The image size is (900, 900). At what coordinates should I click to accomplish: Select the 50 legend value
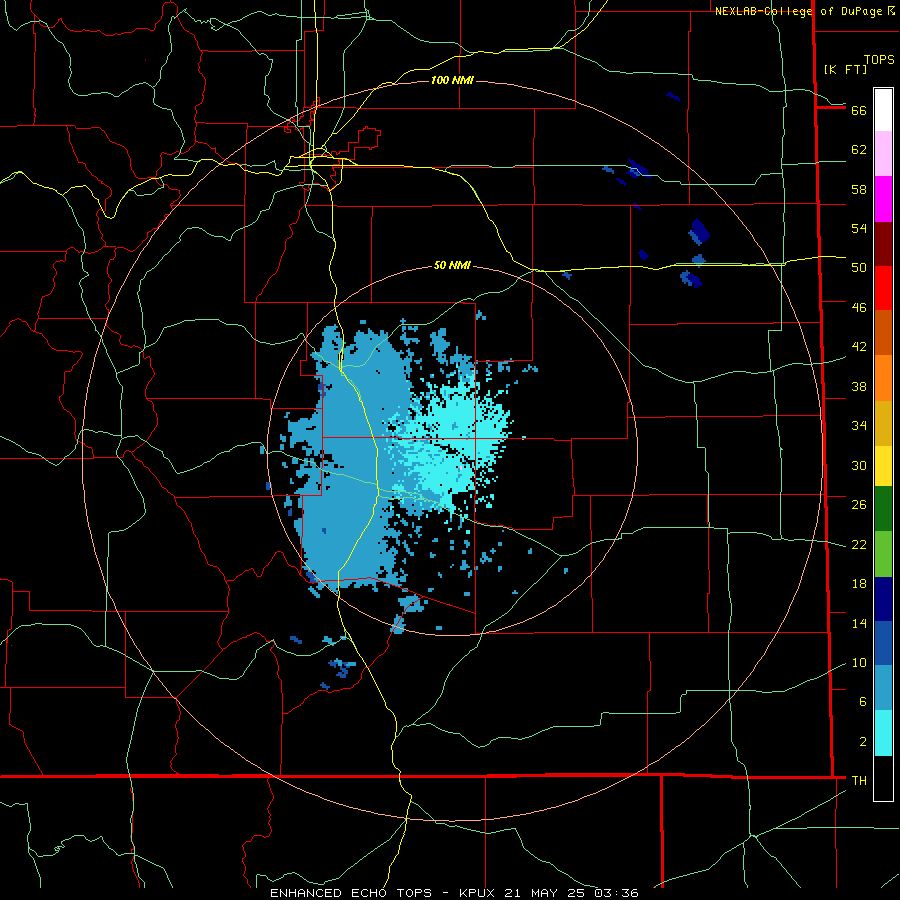[x=859, y=268]
